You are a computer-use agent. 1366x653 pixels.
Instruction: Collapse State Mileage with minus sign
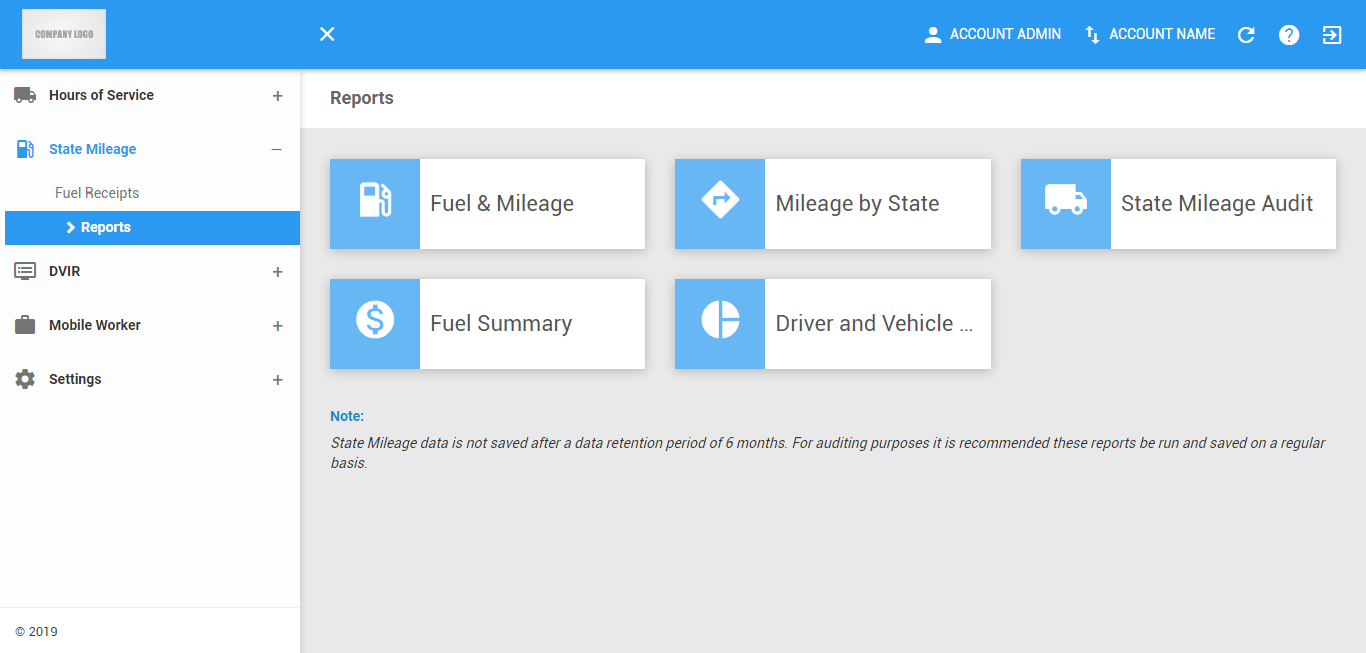point(277,150)
